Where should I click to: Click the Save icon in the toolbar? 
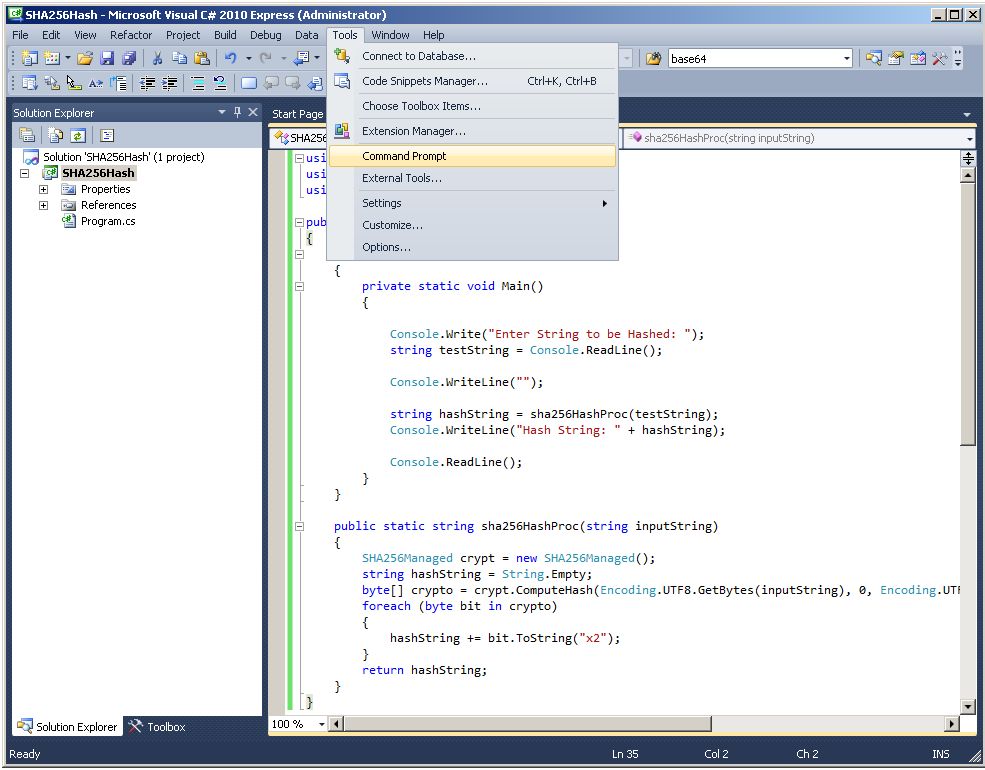tap(107, 59)
